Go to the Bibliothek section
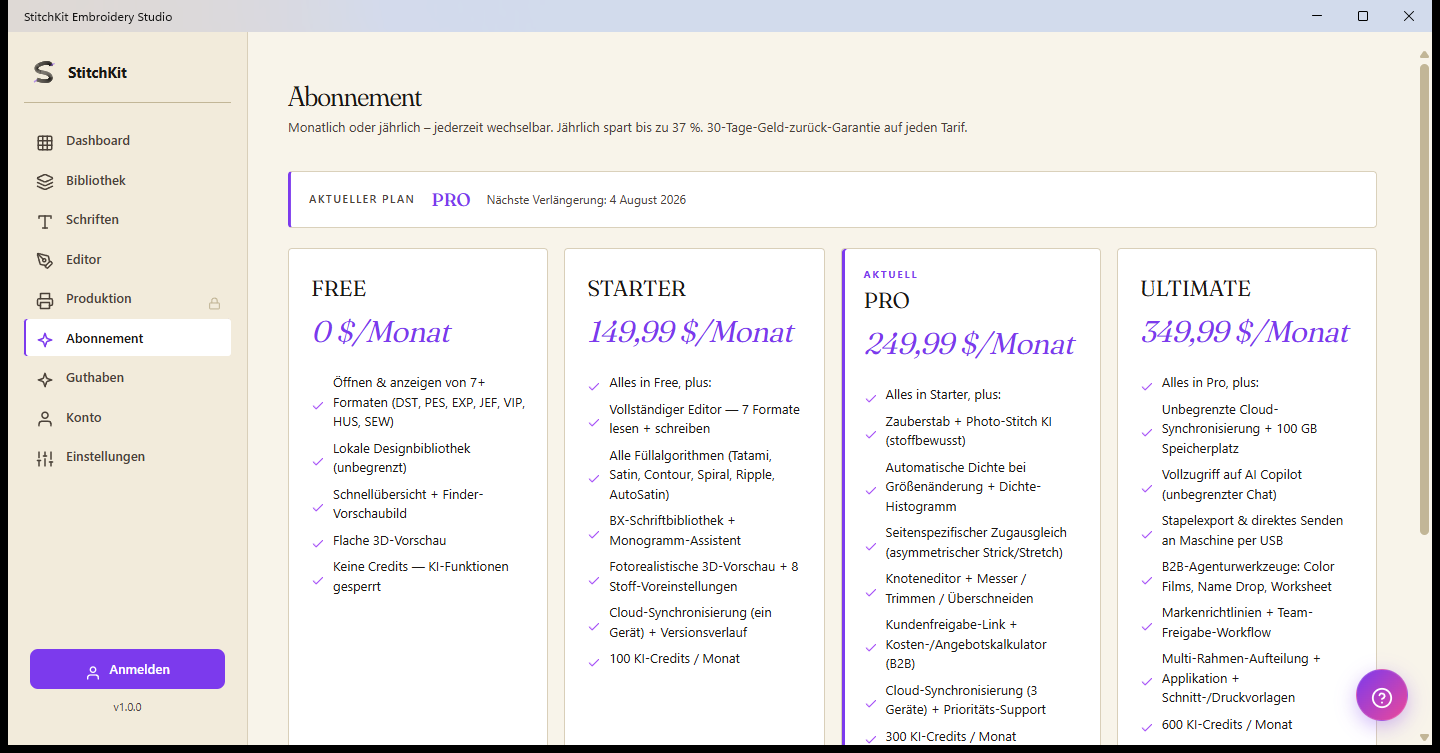This screenshot has height=753, width=1440. tap(127, 181)
